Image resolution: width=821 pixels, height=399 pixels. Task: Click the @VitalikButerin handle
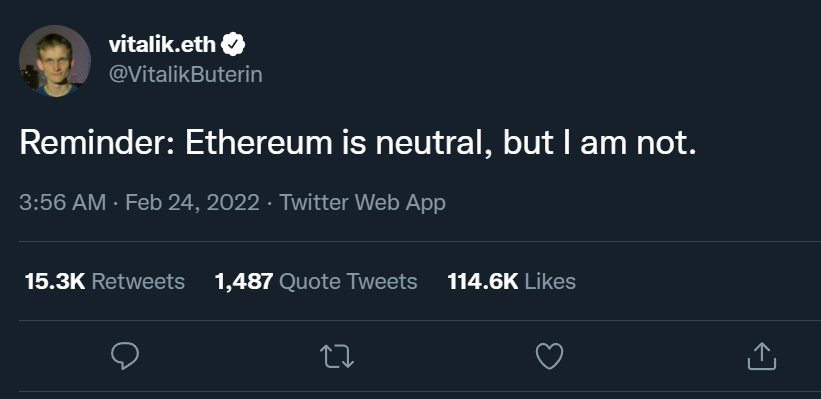tap(185, 74)
